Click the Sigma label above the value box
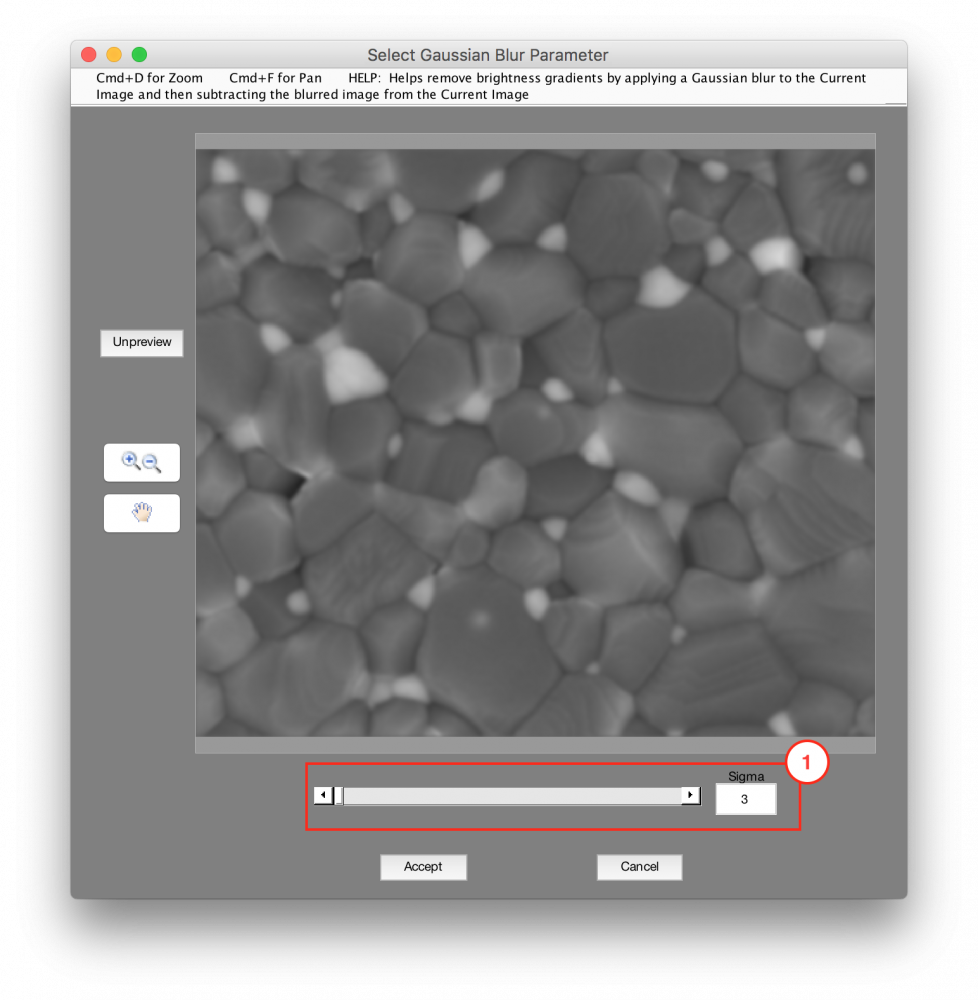The width and height of the screenshot is (978, 1000). click(x=745, y=775)
